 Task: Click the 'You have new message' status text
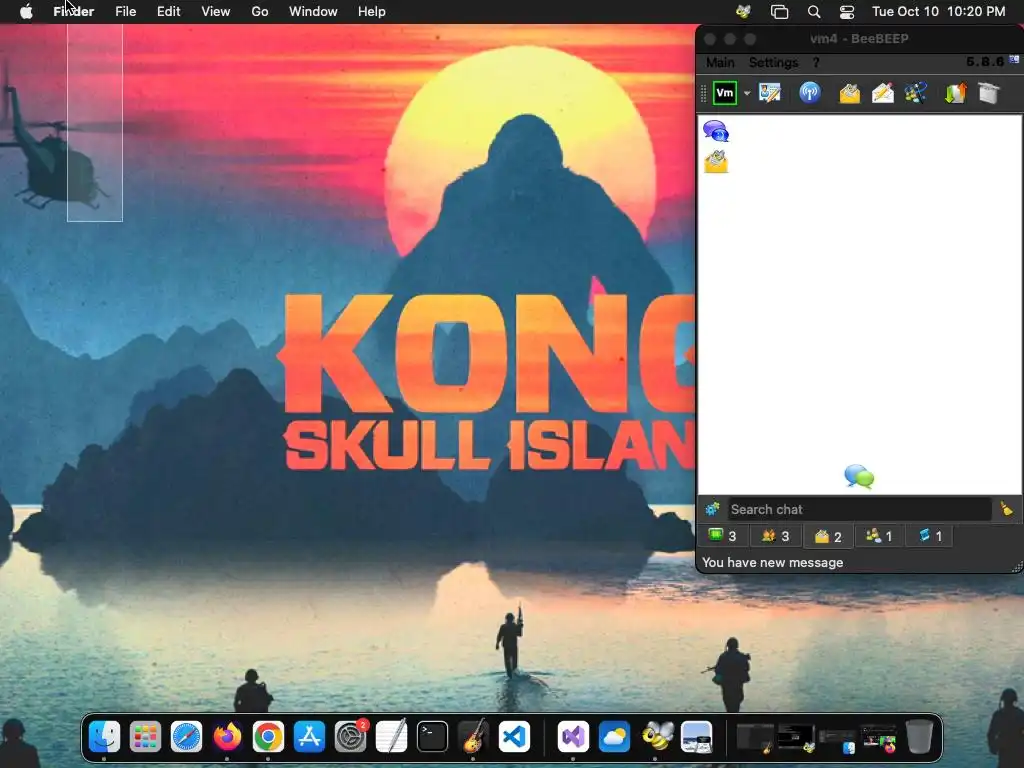point(773,562)
